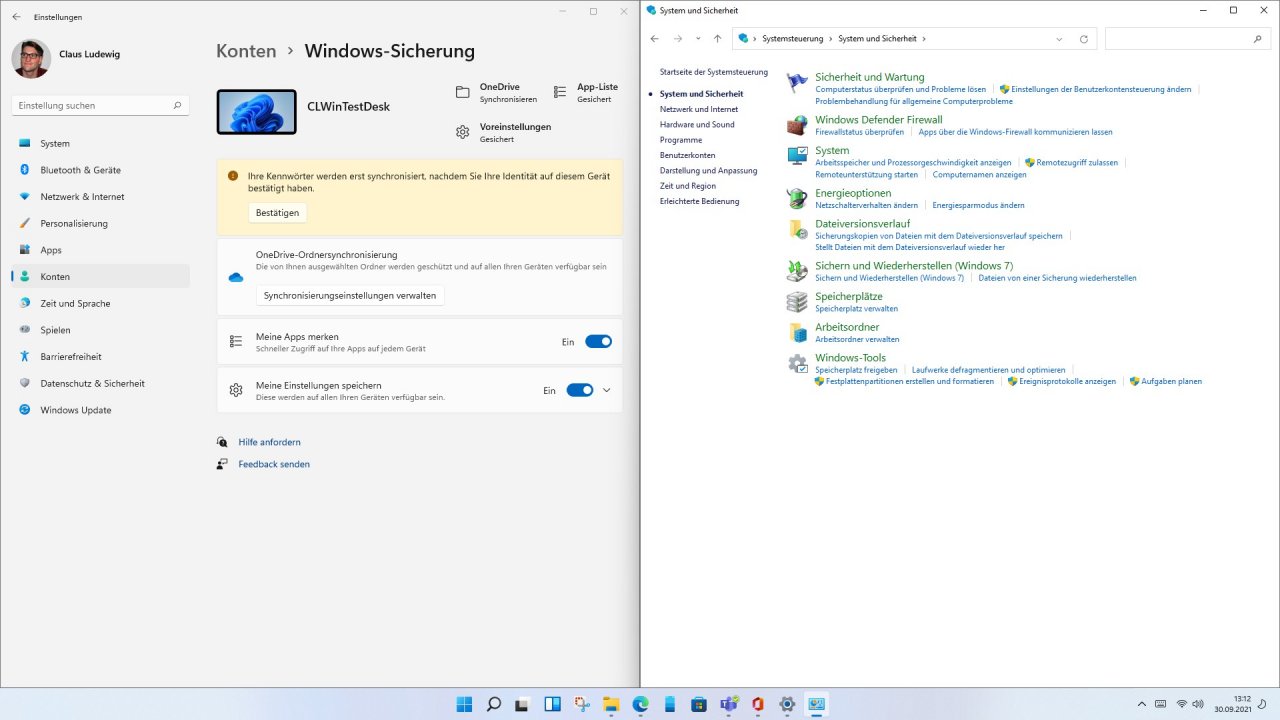Click the Hilfe anfordern link
Screen dimensions: 1280x720
(x=269, y=442)
